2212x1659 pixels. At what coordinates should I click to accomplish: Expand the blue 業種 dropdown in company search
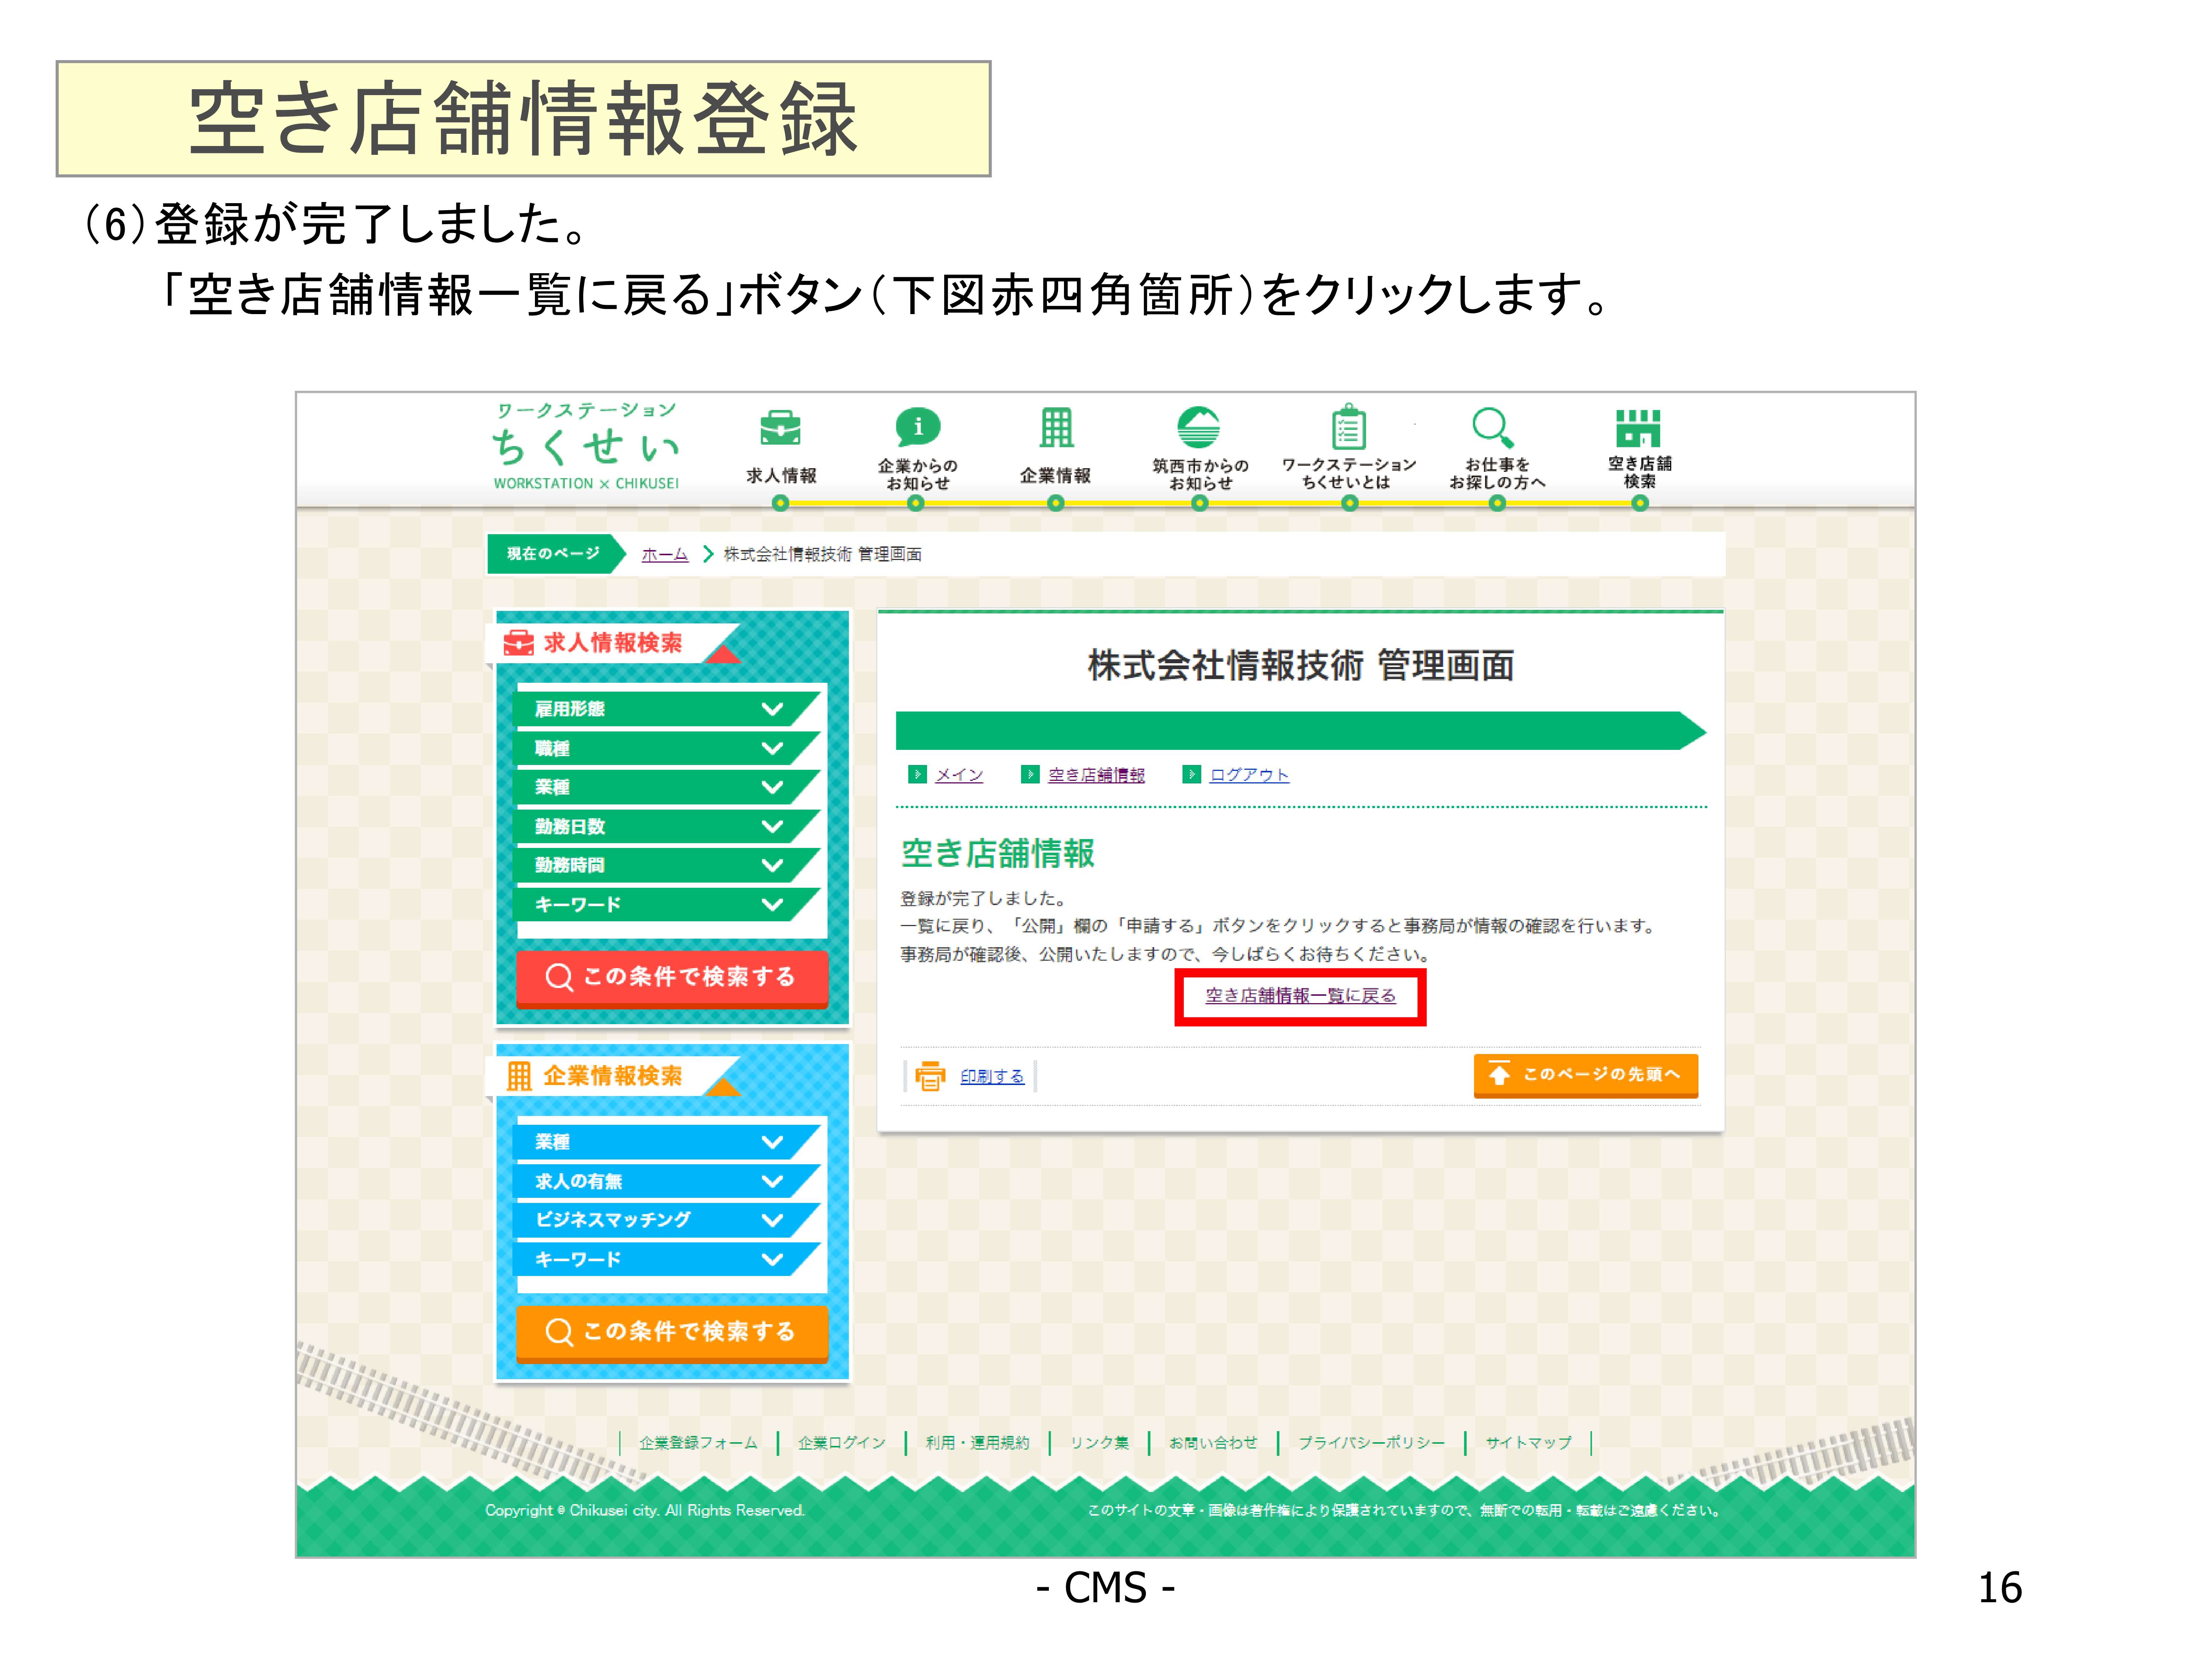click(x=667, y=1142)
